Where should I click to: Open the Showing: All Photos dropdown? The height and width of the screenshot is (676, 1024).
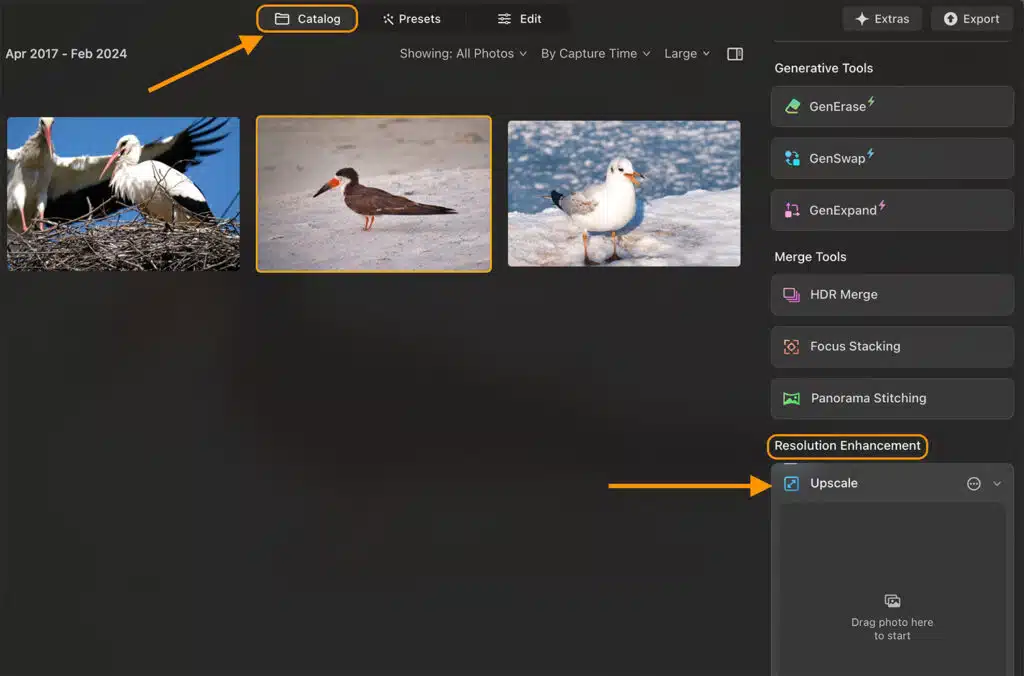pyautogui.click(x=463, y=54)
